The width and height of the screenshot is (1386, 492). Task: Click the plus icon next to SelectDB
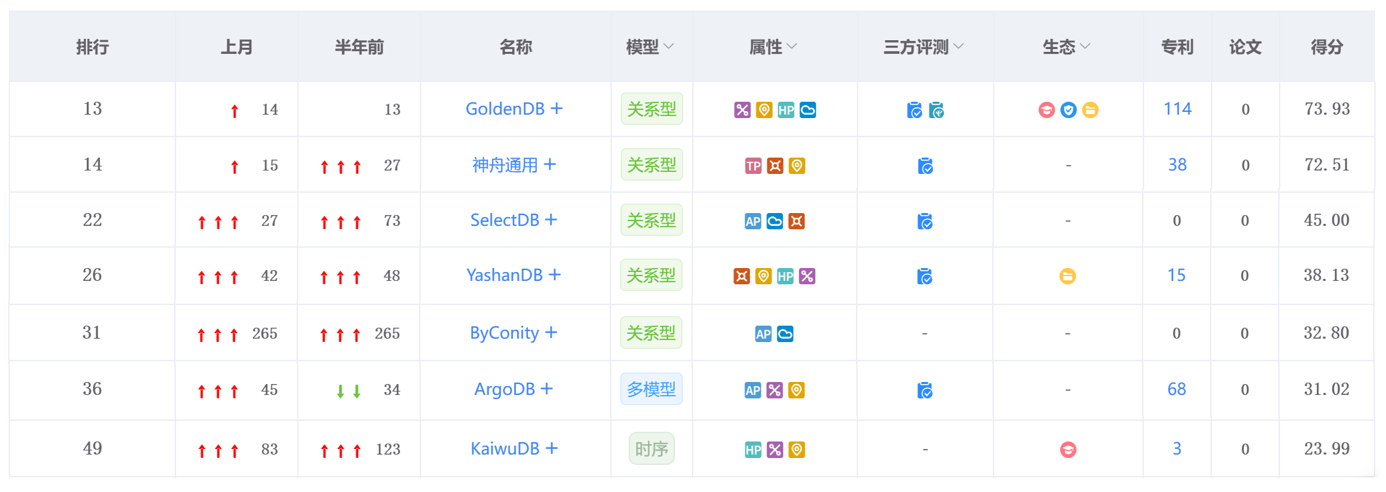click(x=551, y=220)
